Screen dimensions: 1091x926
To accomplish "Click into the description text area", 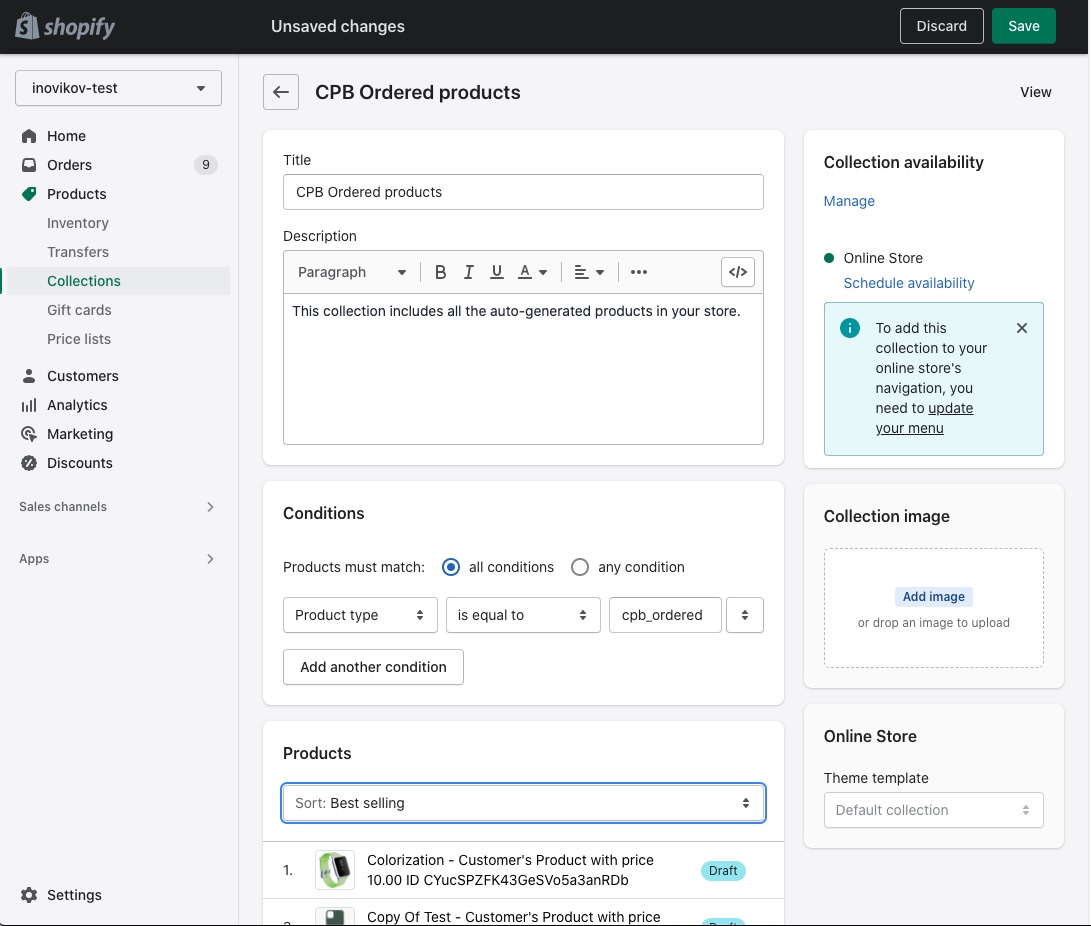I will pos(523,369).
